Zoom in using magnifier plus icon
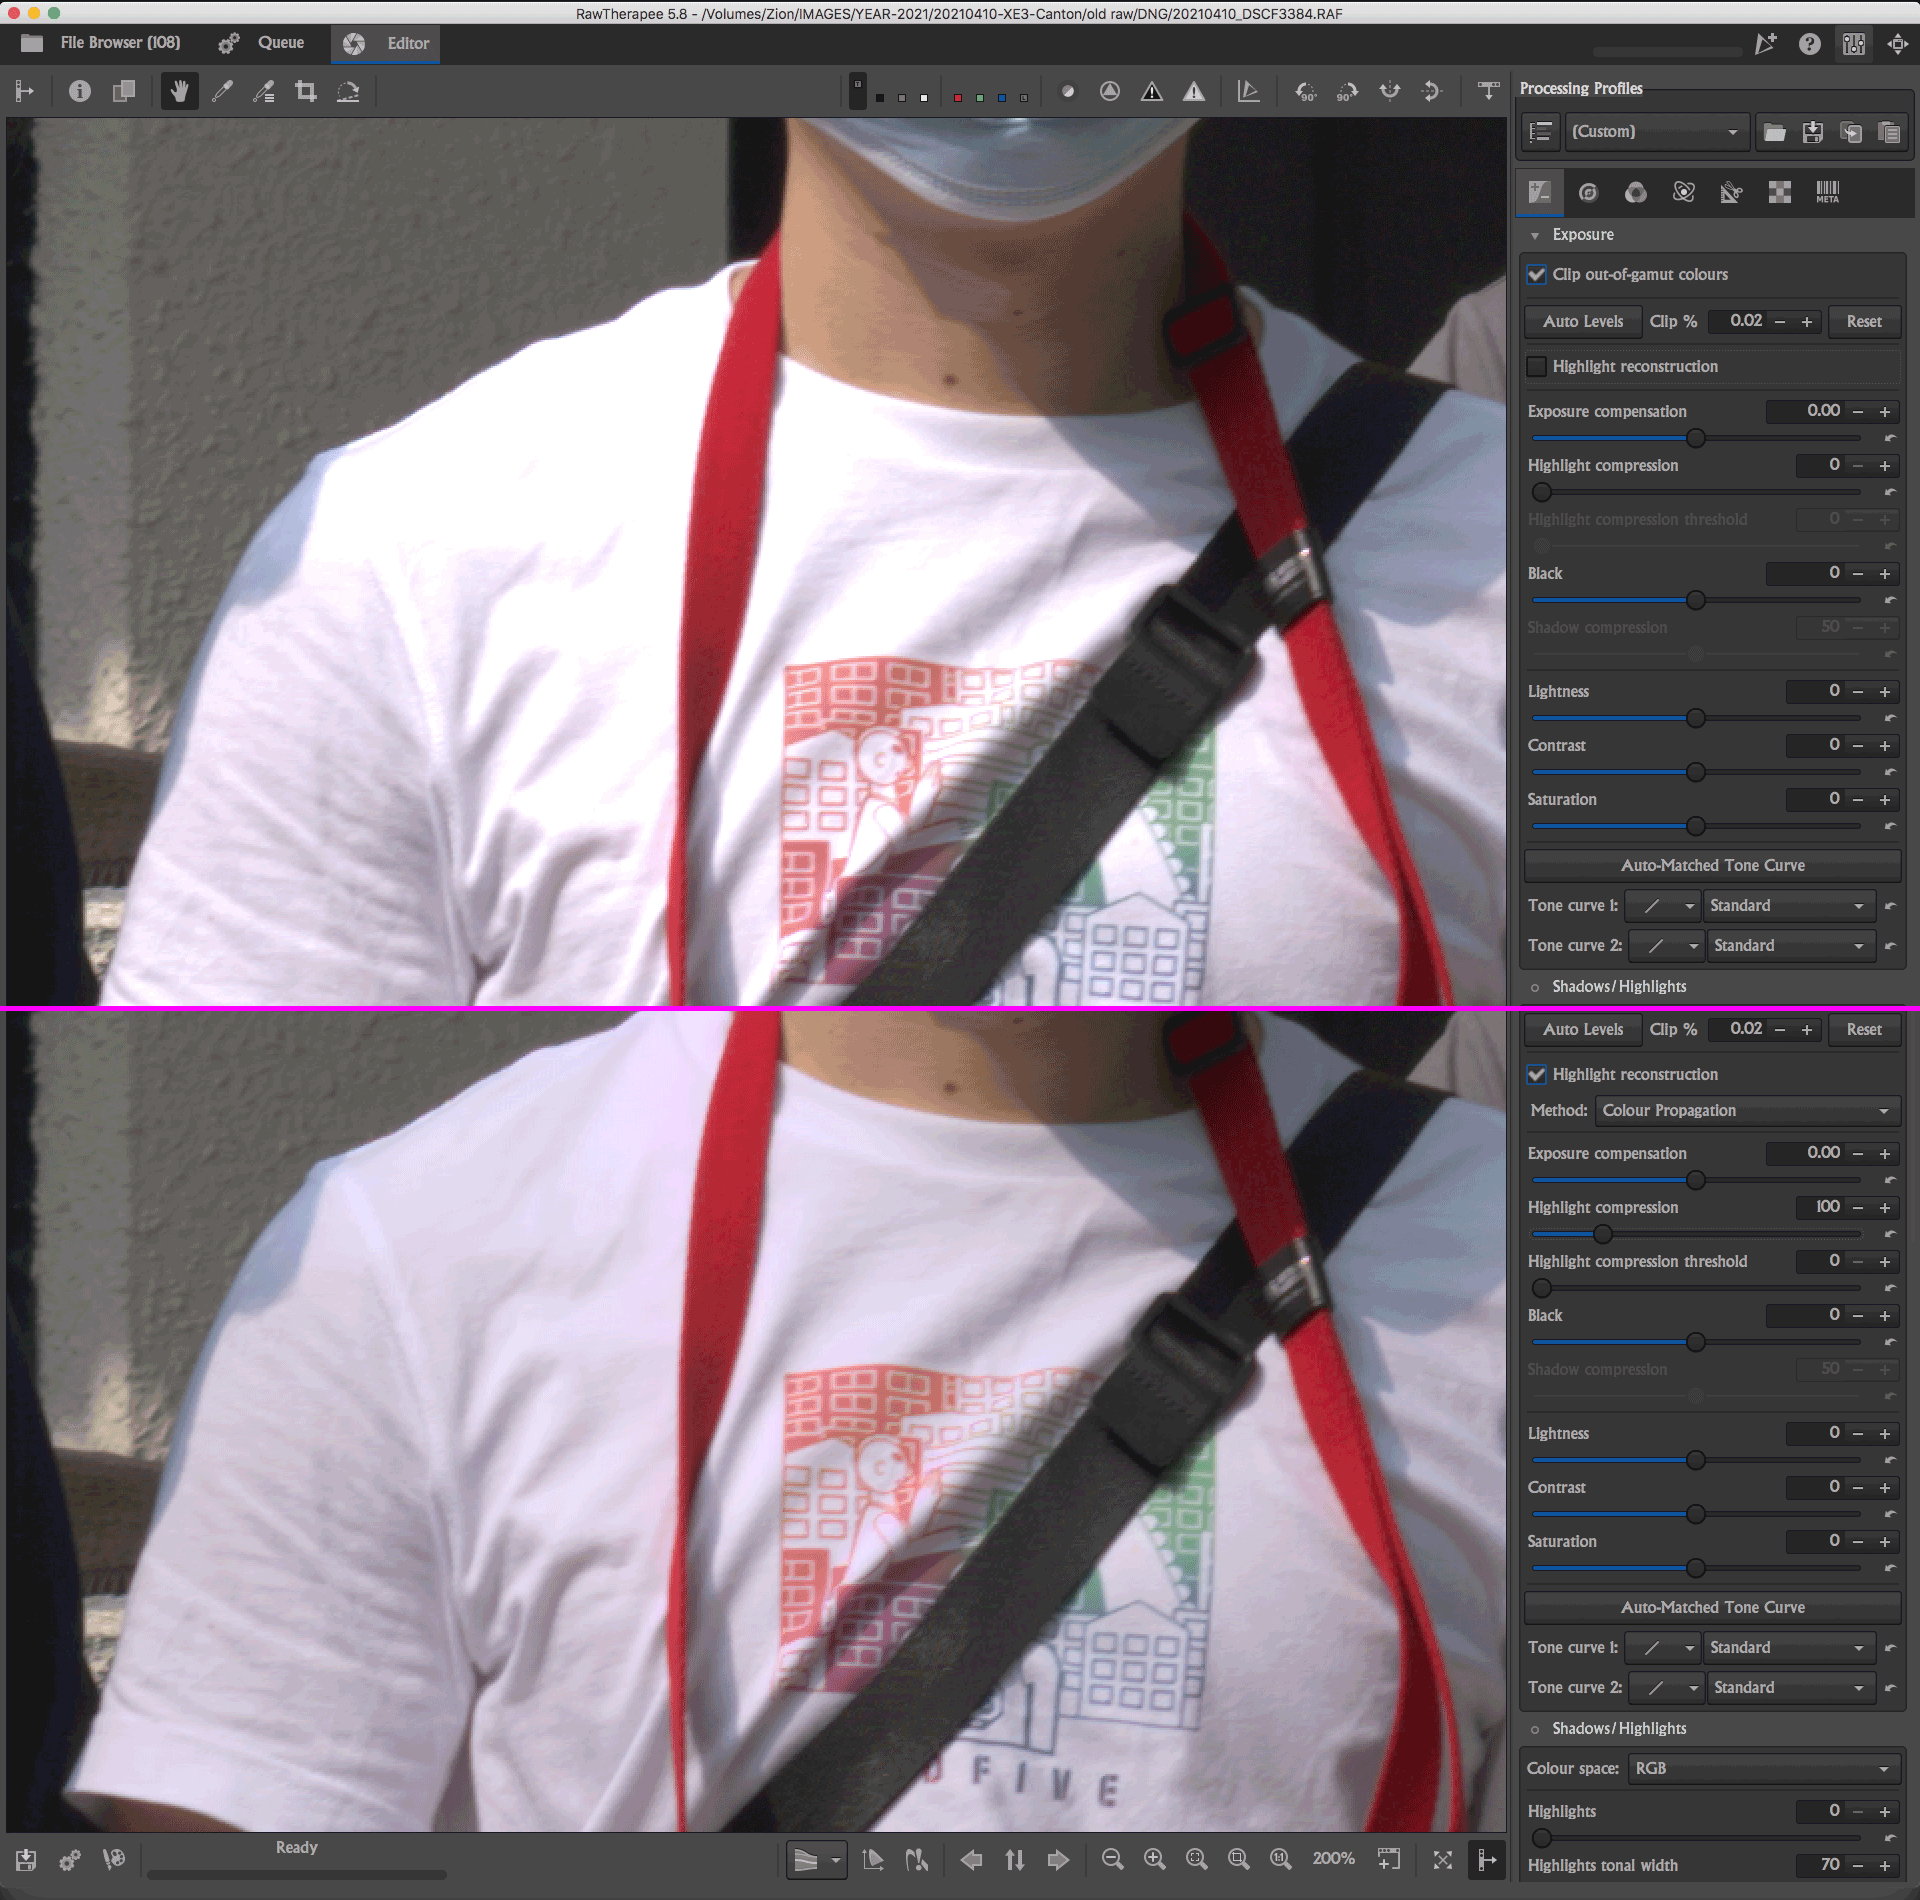 1154,1859
